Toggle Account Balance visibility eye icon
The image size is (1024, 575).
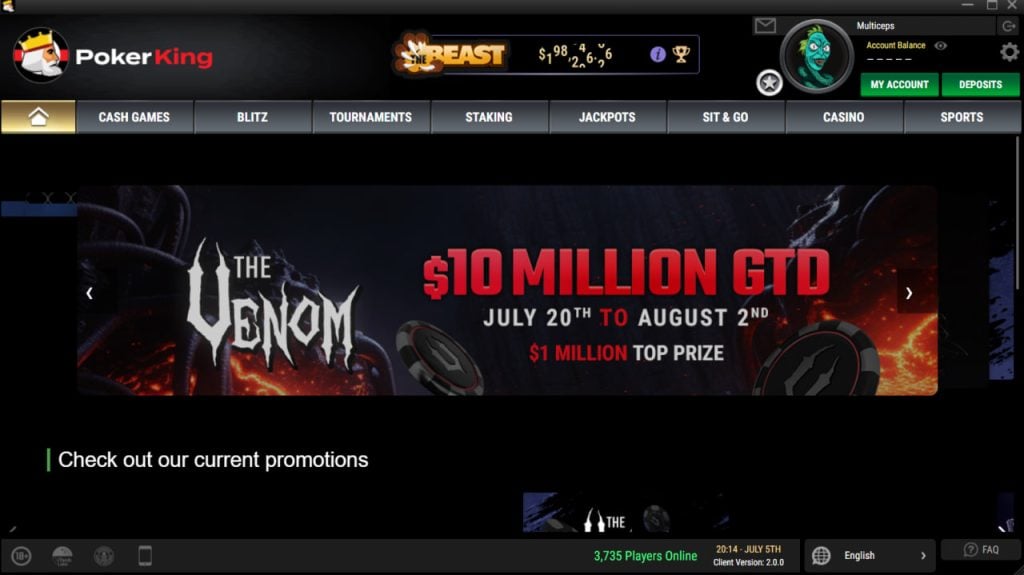click(x=940, y=46)
